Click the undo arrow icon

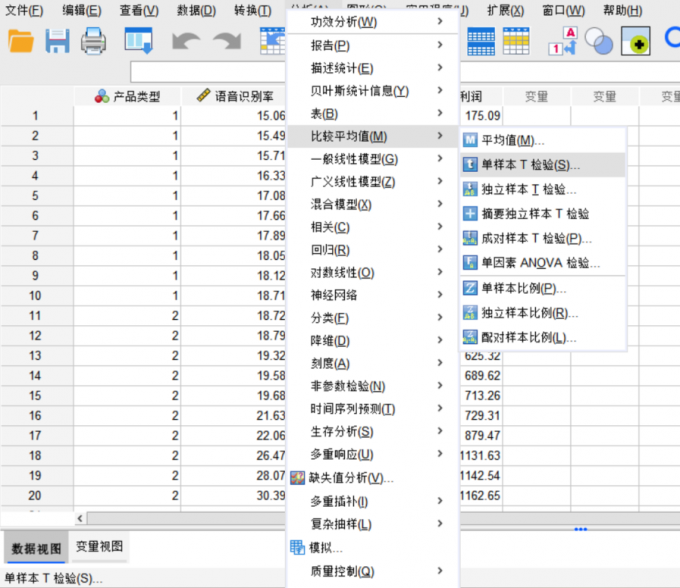pyautogui.click(x=186, y=41)
